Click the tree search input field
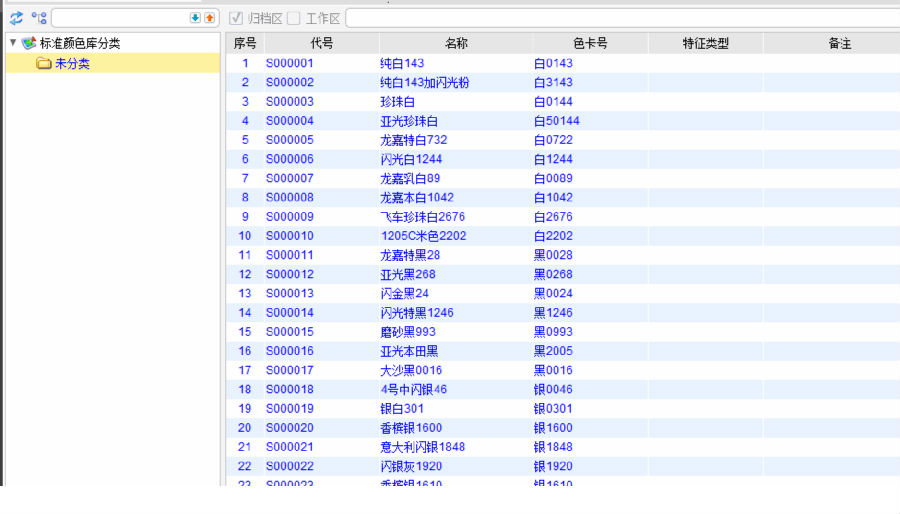Screen dimensions: 900x514 [x=120, y=18]
